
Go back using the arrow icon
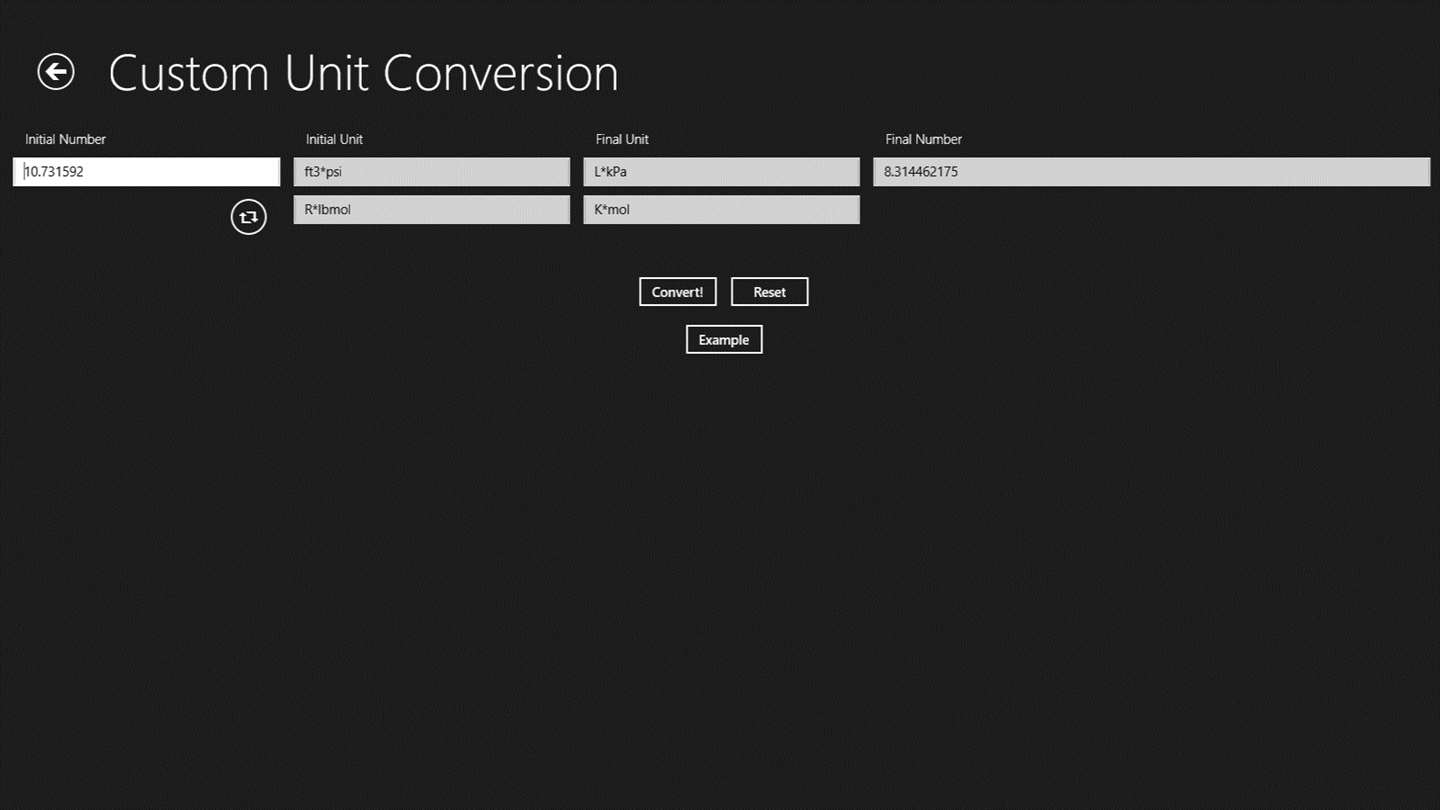point(56,72)
